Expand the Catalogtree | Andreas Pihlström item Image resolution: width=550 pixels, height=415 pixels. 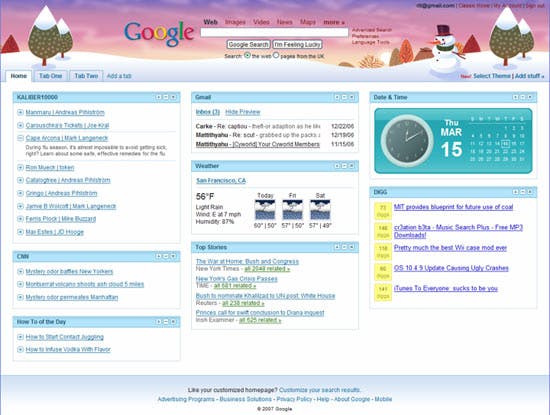coord(20,180)
